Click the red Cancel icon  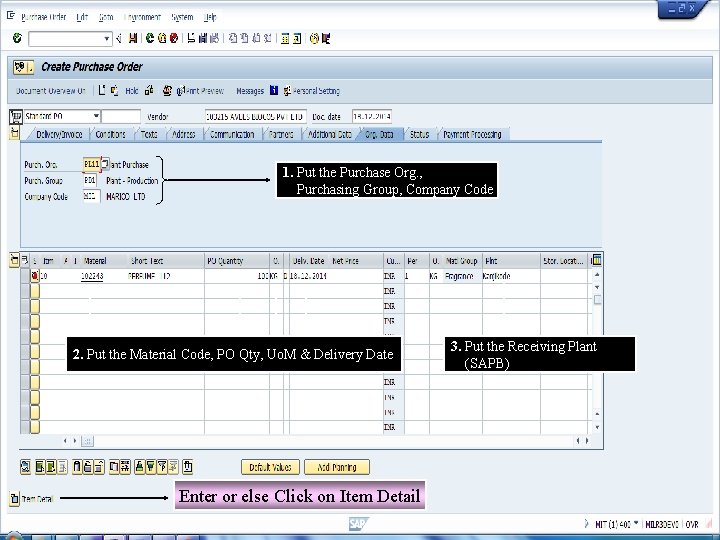click(x=174, y=39)
